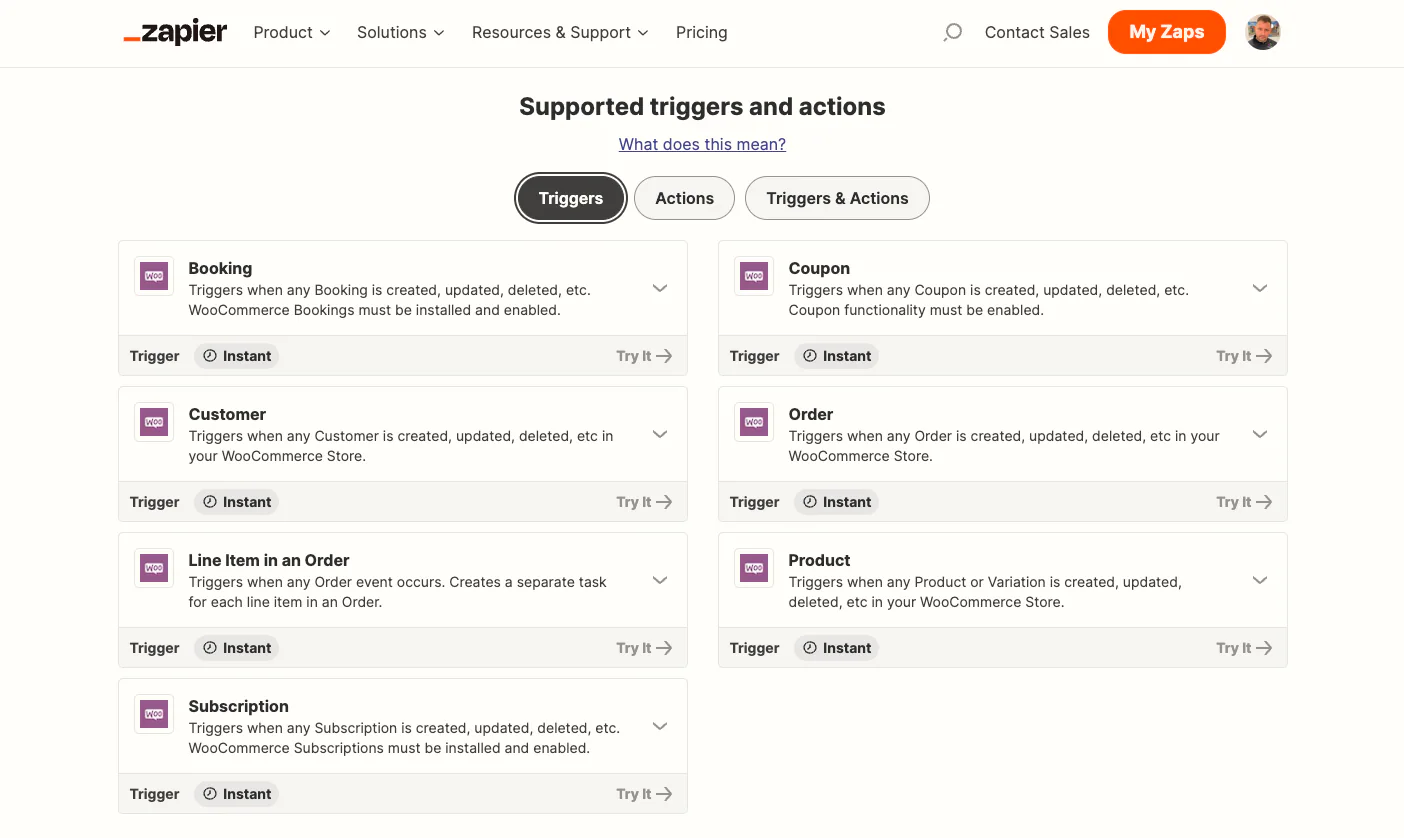Open search via the magnifier icon
Image resolution: width=1404 pixels, height=838 pixels.
tap(953, 32)
